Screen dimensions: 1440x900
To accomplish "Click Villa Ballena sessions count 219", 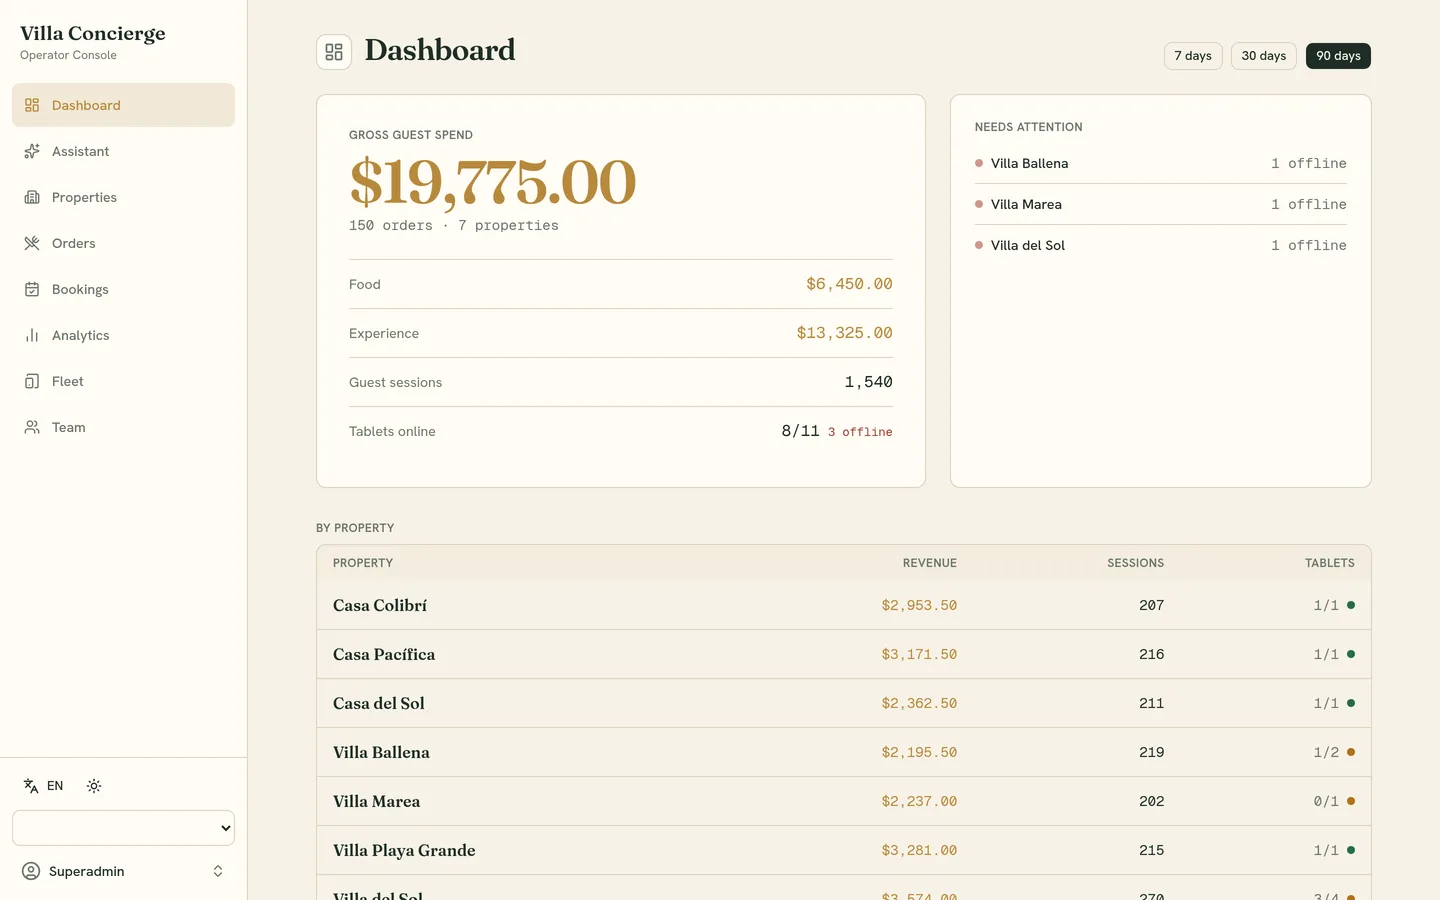I will coord(1151,752).
